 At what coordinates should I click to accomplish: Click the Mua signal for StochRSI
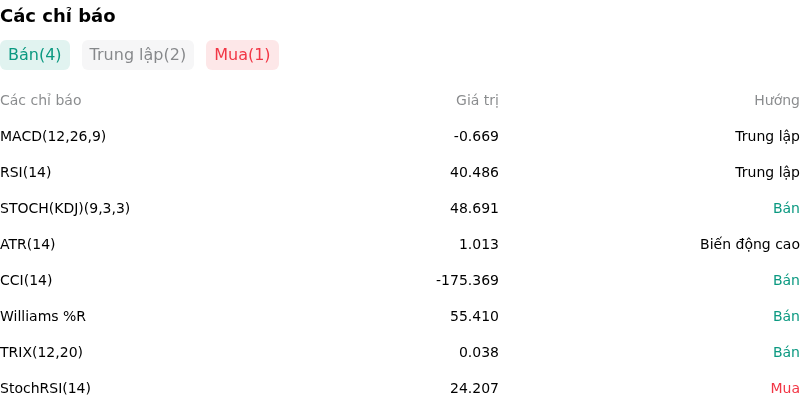[785, 388]
